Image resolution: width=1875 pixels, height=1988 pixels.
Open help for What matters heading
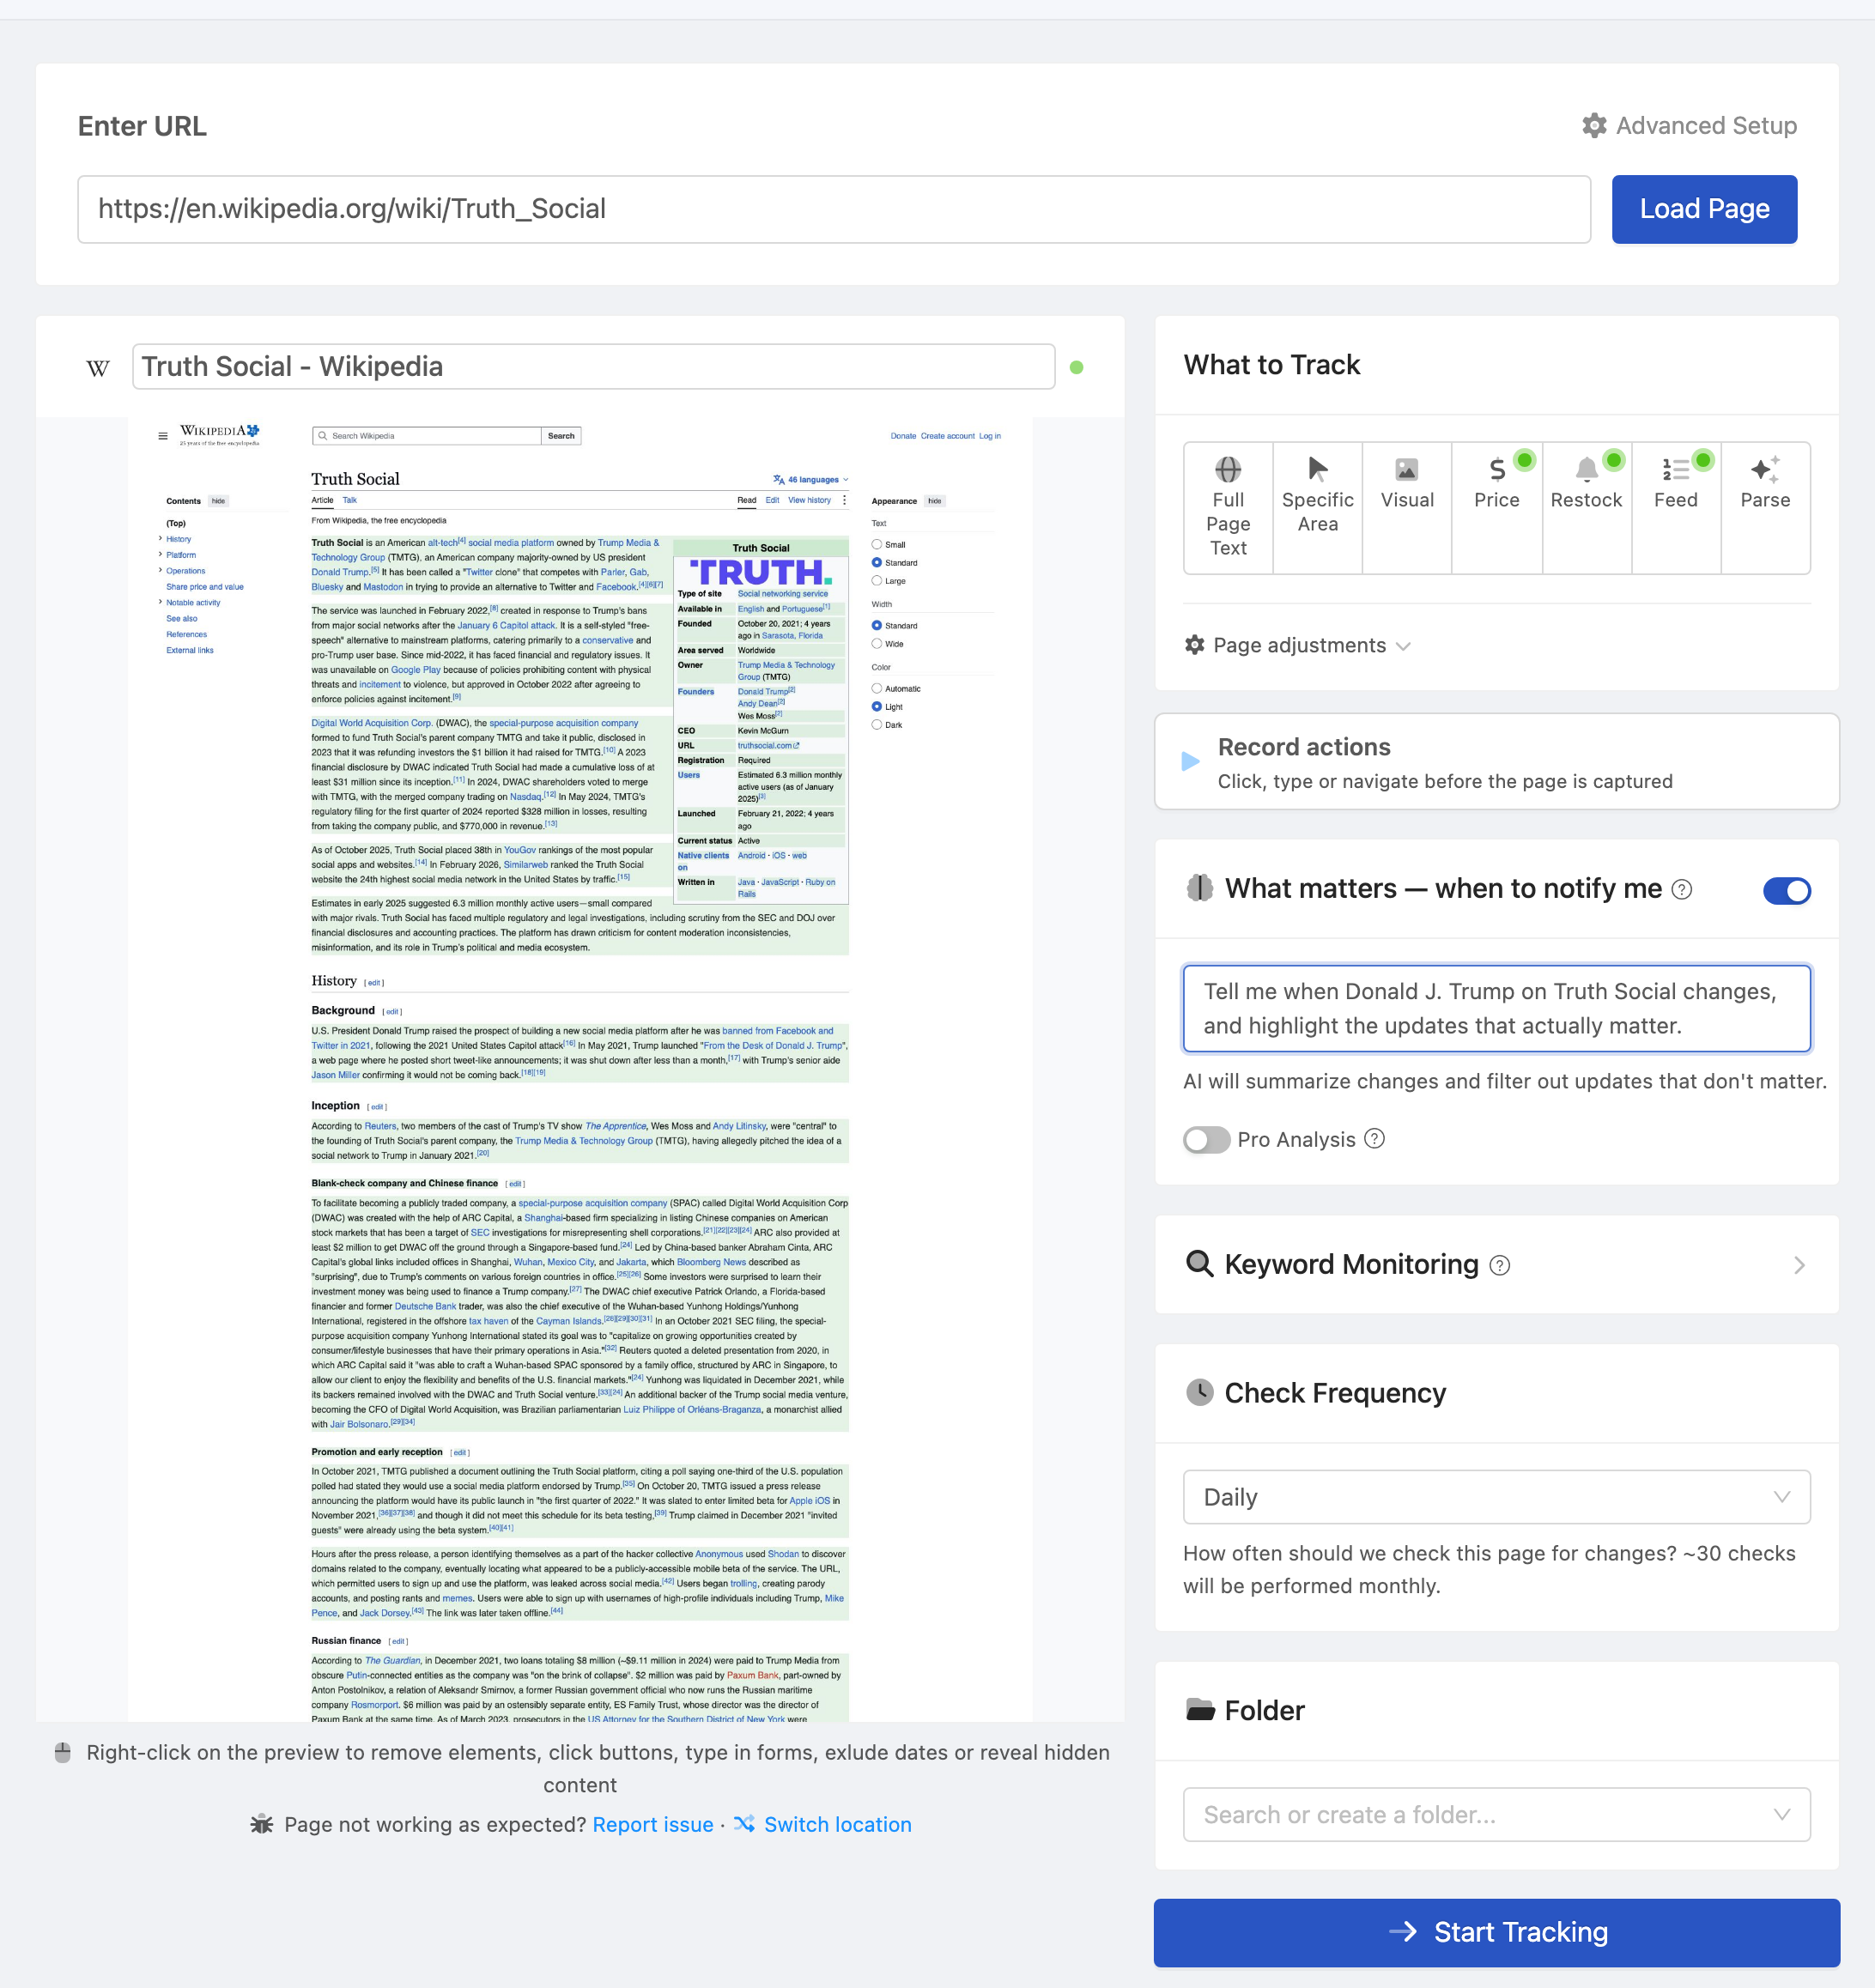[1682, 889]
